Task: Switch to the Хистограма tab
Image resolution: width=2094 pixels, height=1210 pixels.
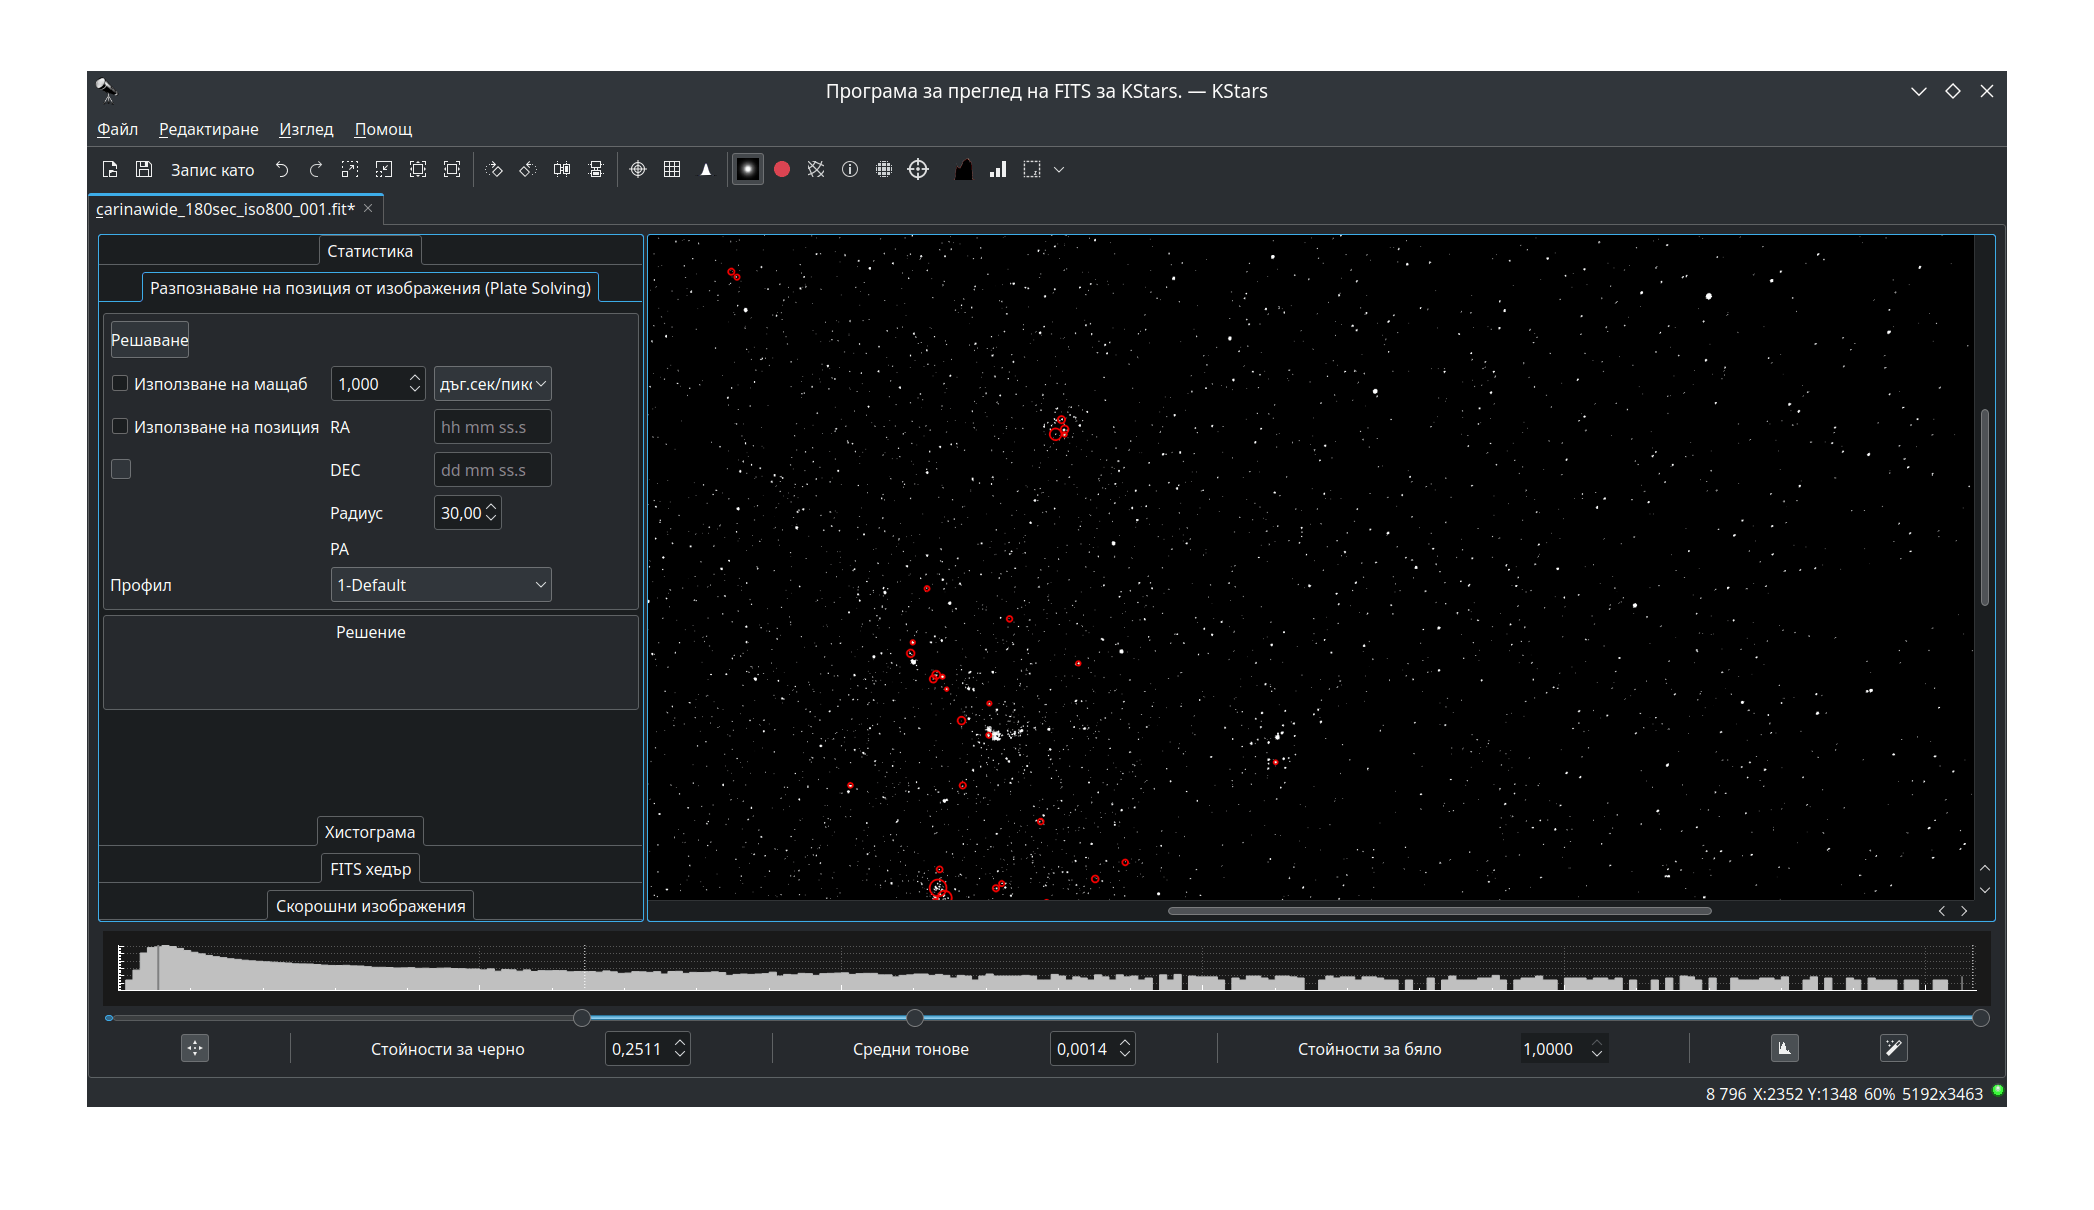Action: click(x=370, y=832)
